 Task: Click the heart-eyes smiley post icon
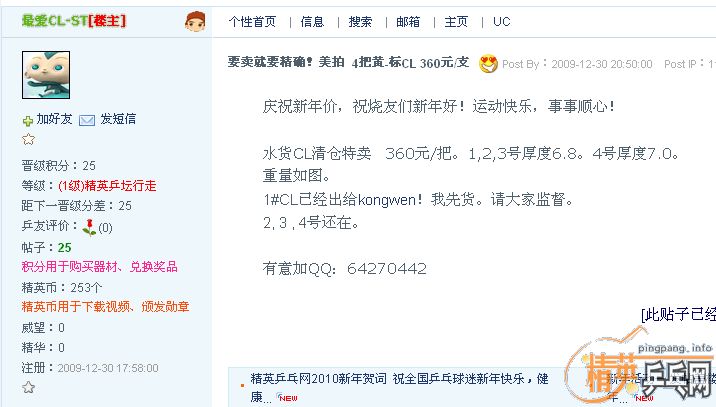(x=488, y=63)
